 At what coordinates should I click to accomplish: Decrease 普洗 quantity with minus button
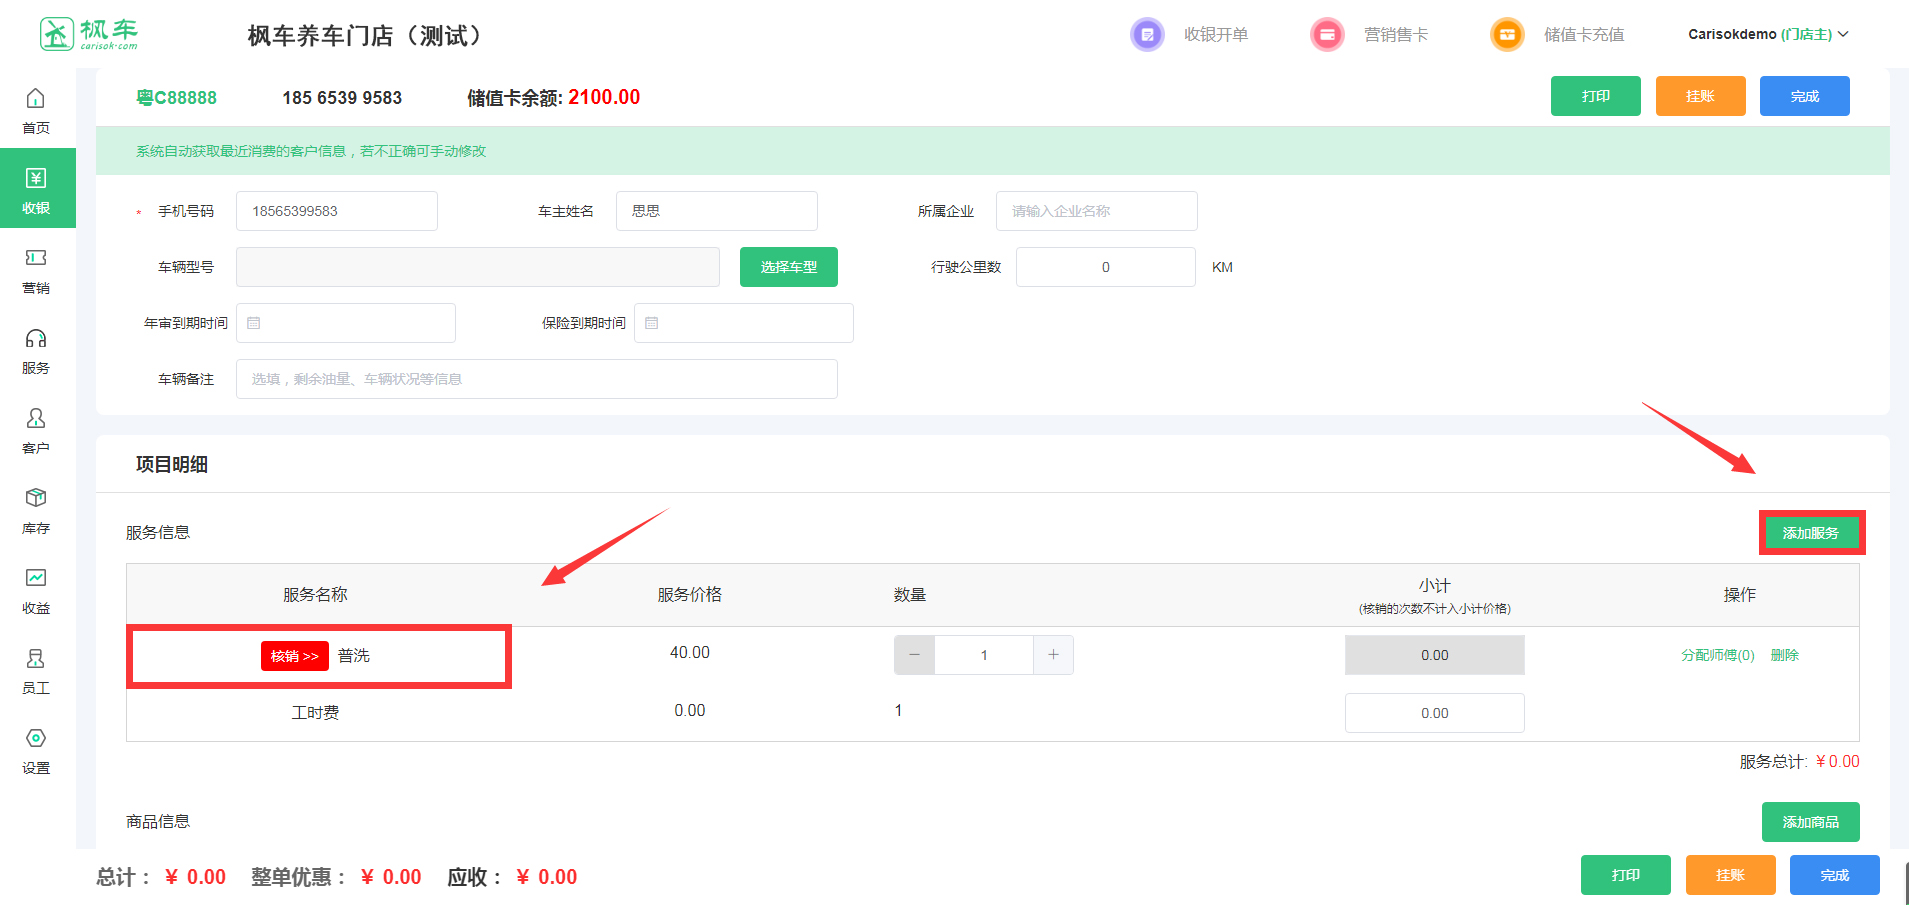tap(914, 655)
